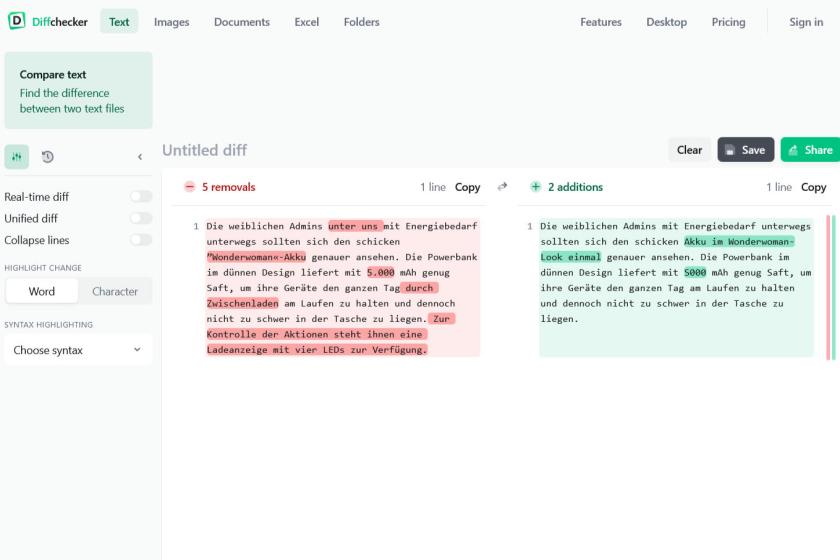Open the Pricing link
Image resolution: width=840 pixels, height=560 pixels.
click(728, 22)
